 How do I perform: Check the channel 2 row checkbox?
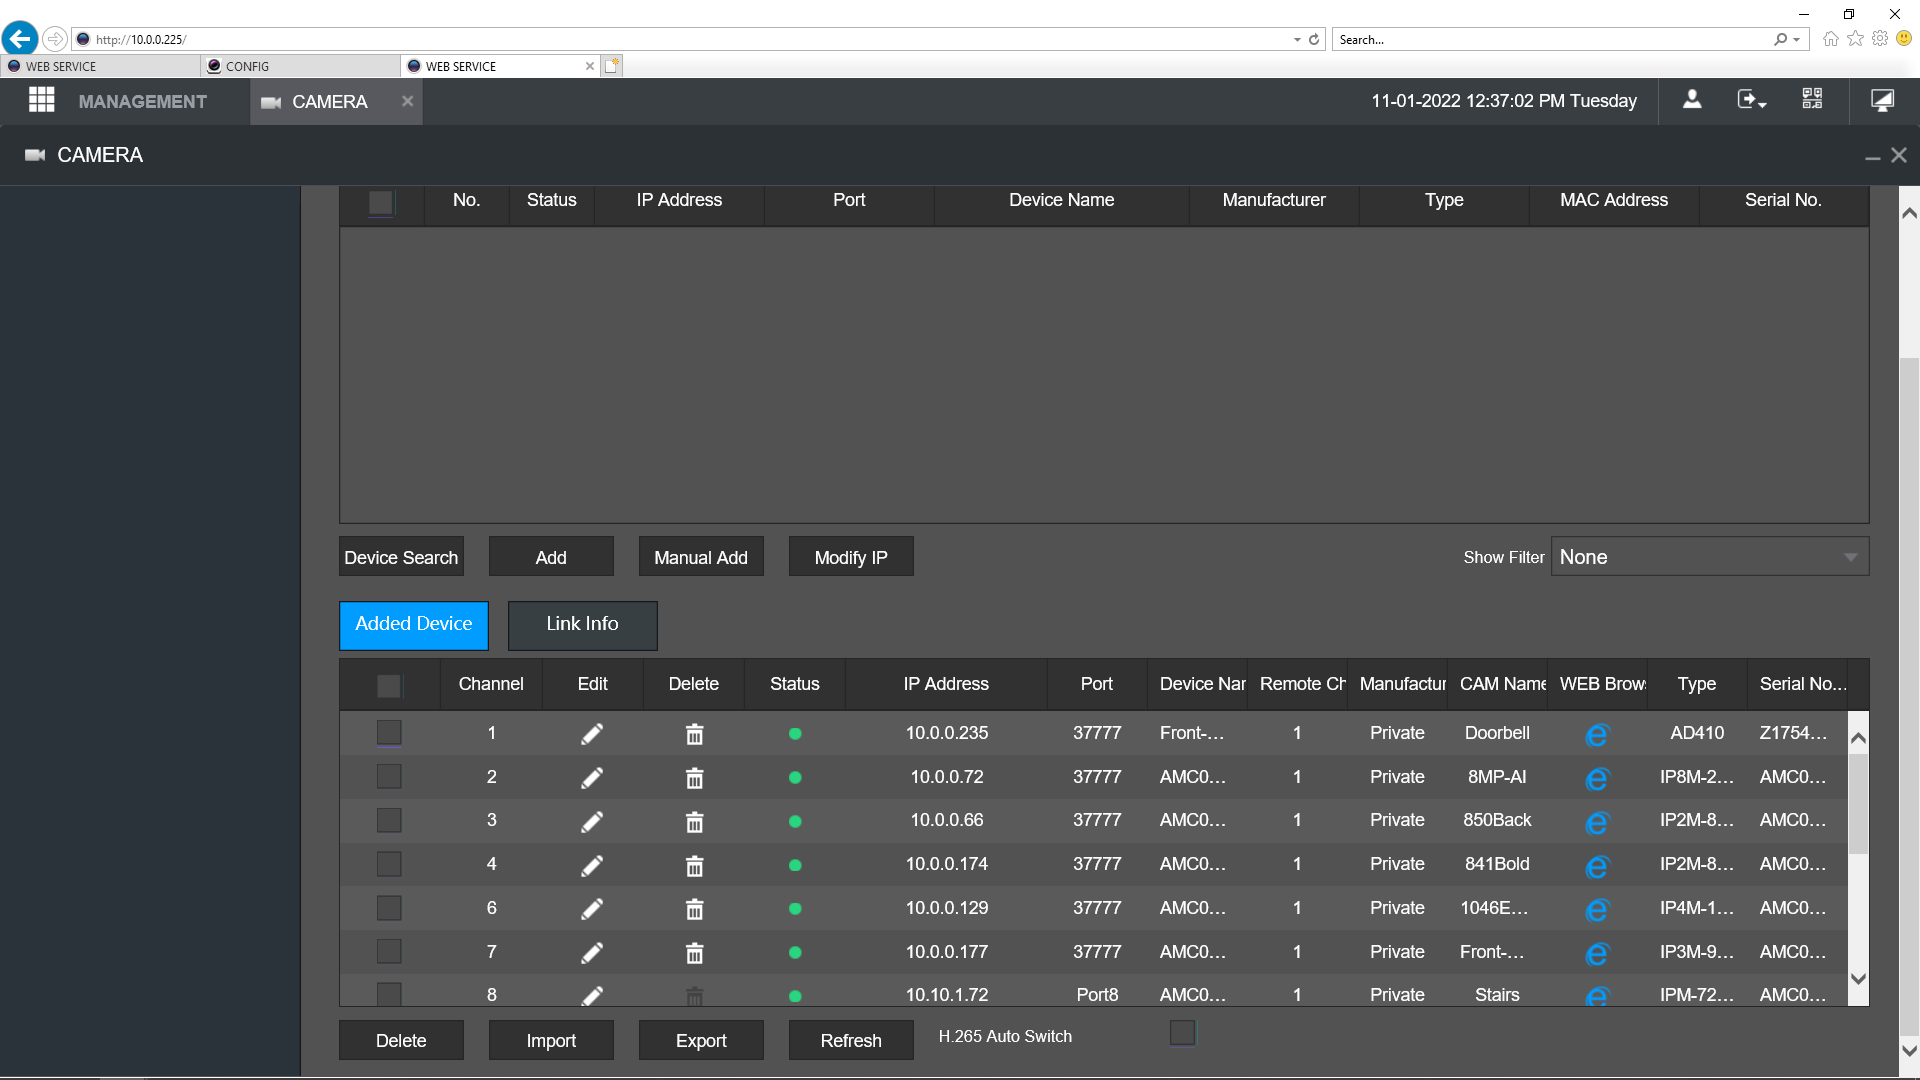[389, 777]
